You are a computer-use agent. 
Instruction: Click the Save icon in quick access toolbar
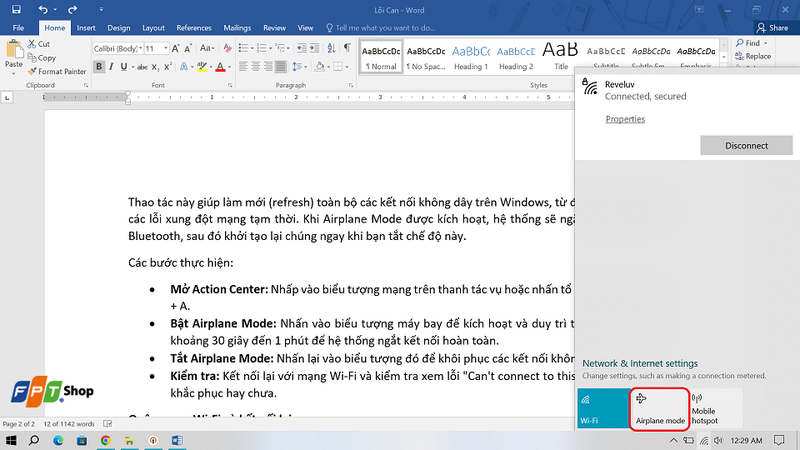[x=16, y=9]
